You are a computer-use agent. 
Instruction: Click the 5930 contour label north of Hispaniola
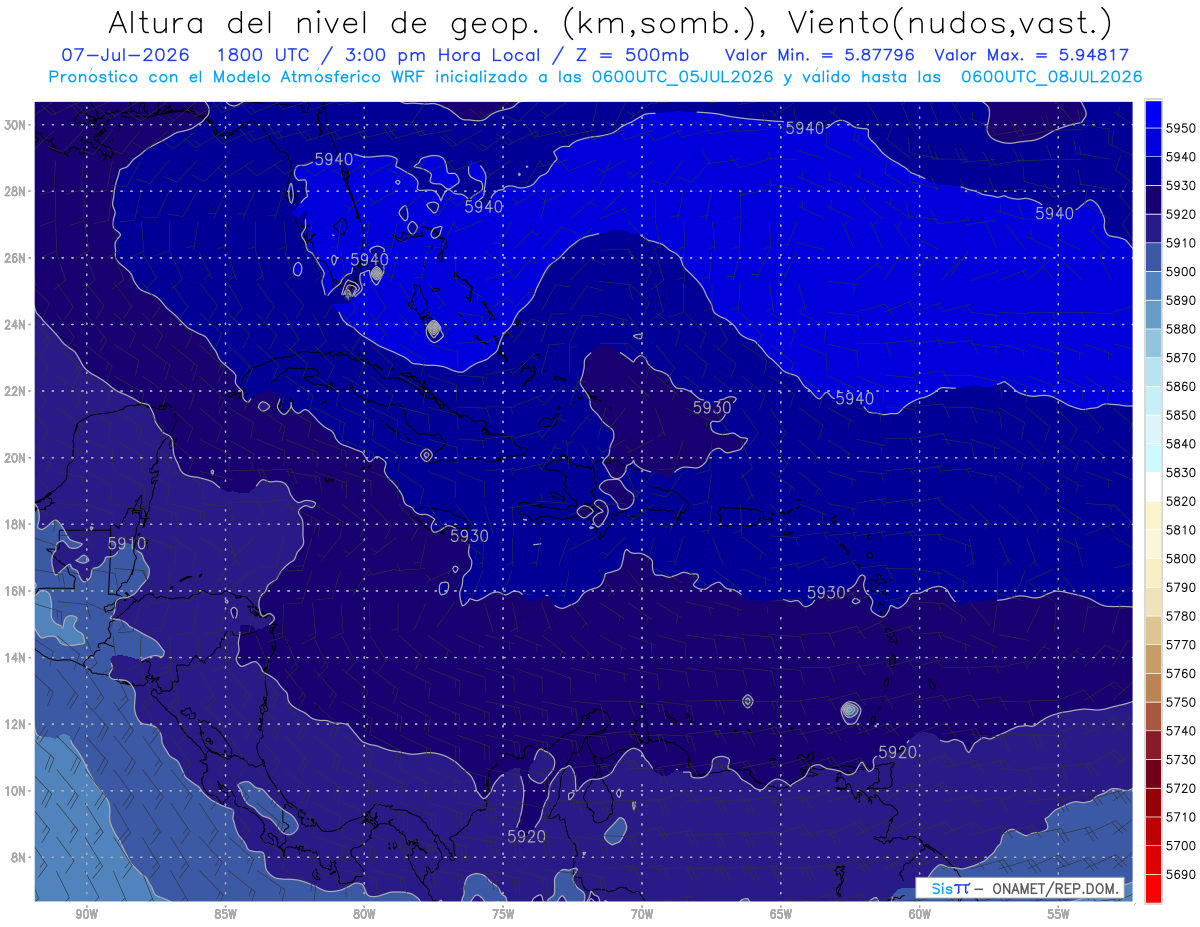tap(712, 408)
